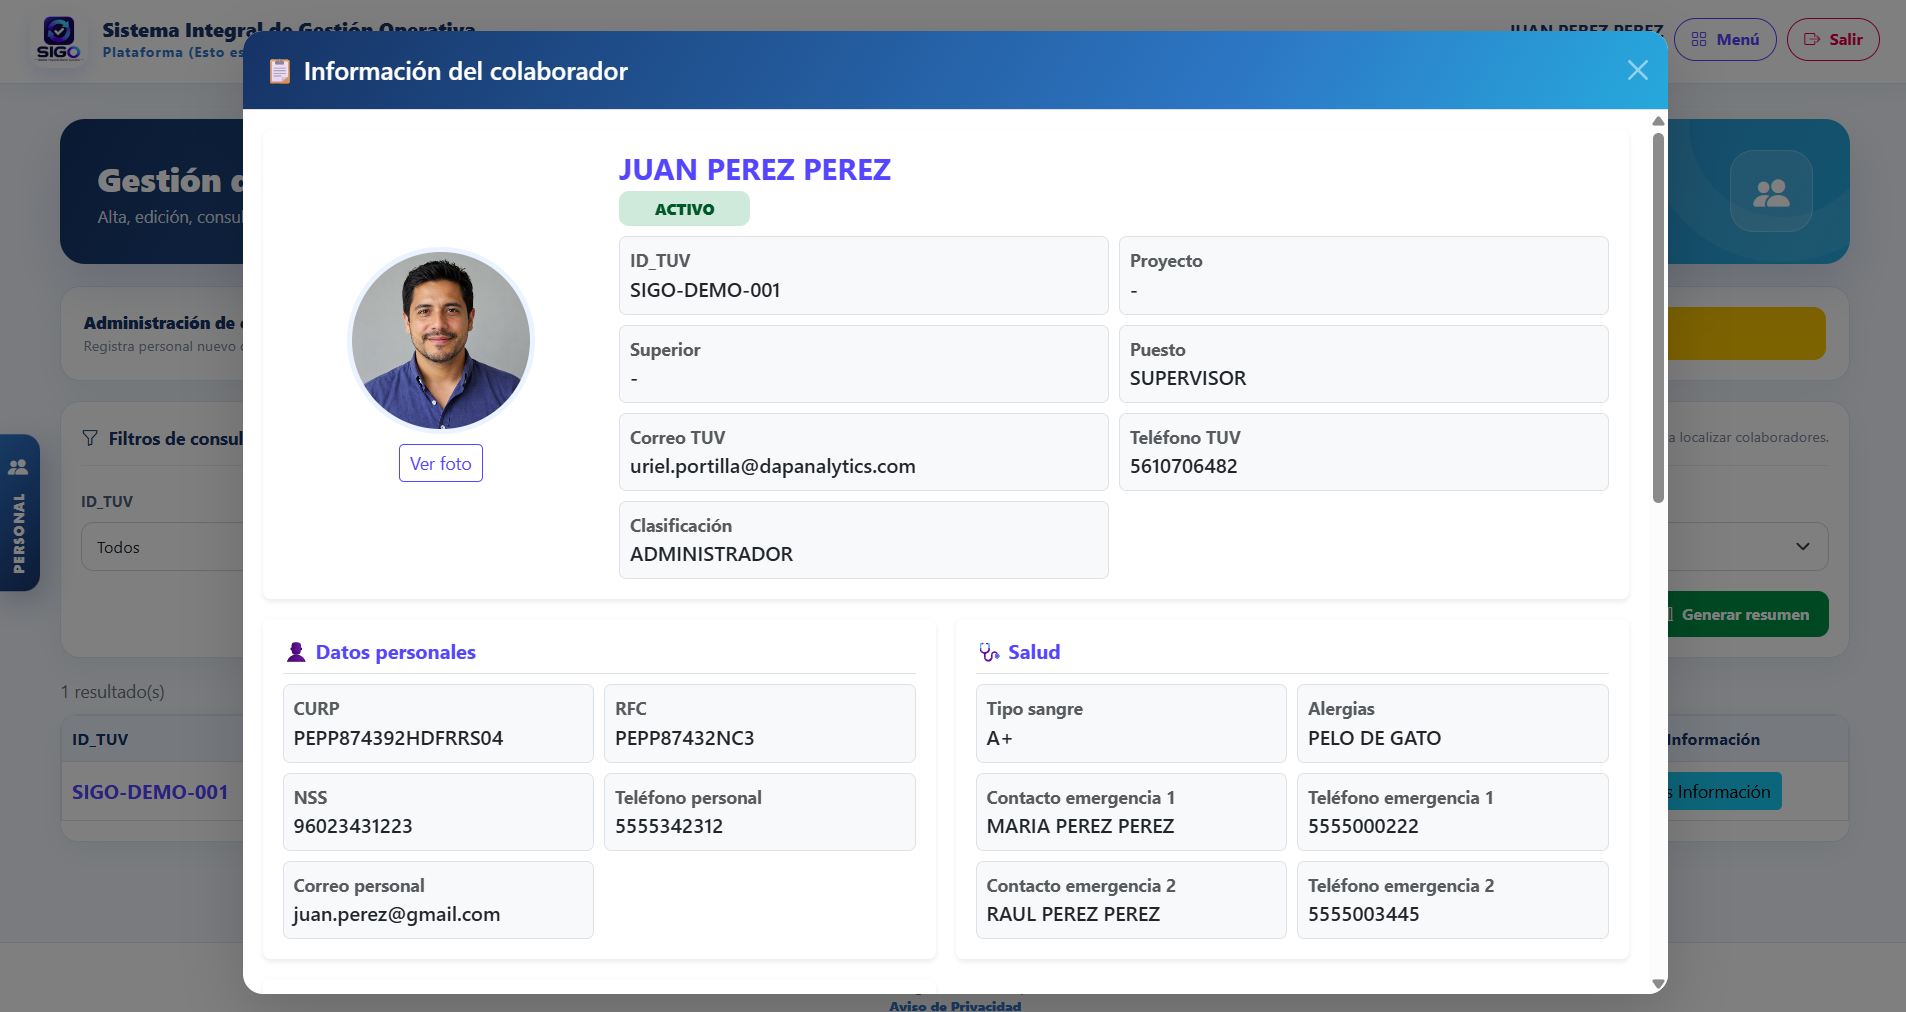Screen dimensions: 1906x1012
Task: Click the Salir logout button
Action: (x=1833, y=39)
